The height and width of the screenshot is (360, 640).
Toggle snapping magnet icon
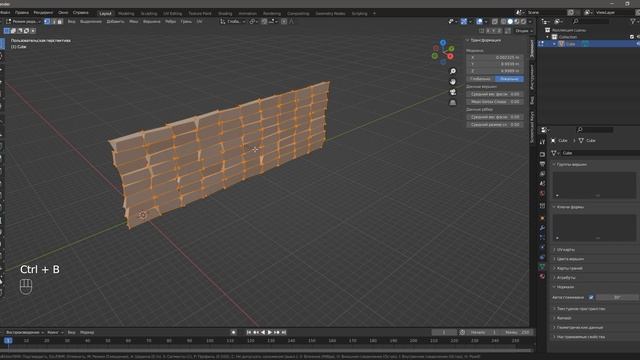coord(264,21)
